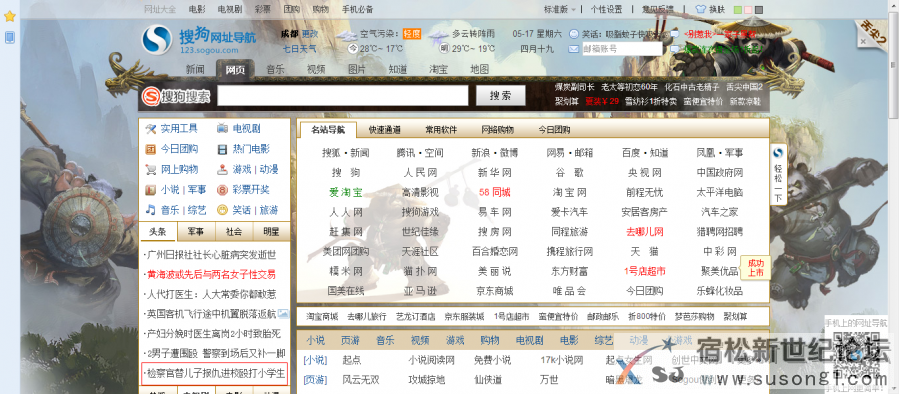Open the 常用软件 tab
Screen dimensions: 899x394
pos(441,130)
